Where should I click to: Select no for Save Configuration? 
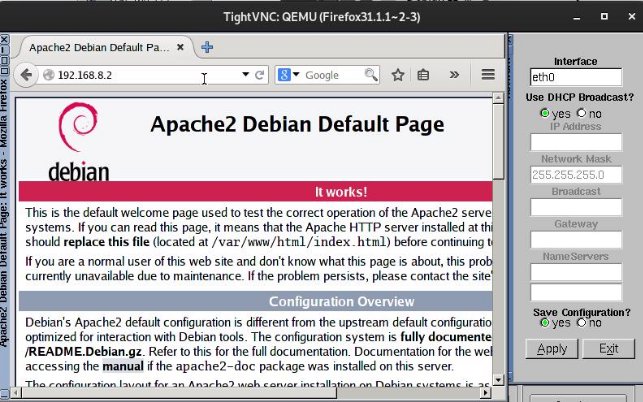pos(581,322)
